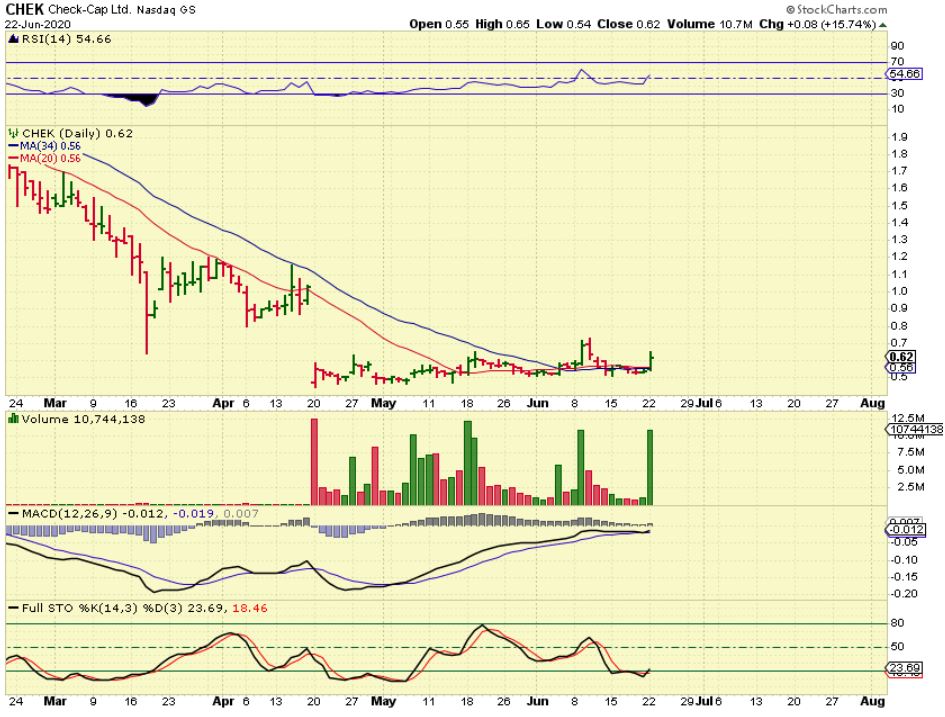Click the -0.20 MACD axis label
The image size is (945, 717).
point(904,593)
